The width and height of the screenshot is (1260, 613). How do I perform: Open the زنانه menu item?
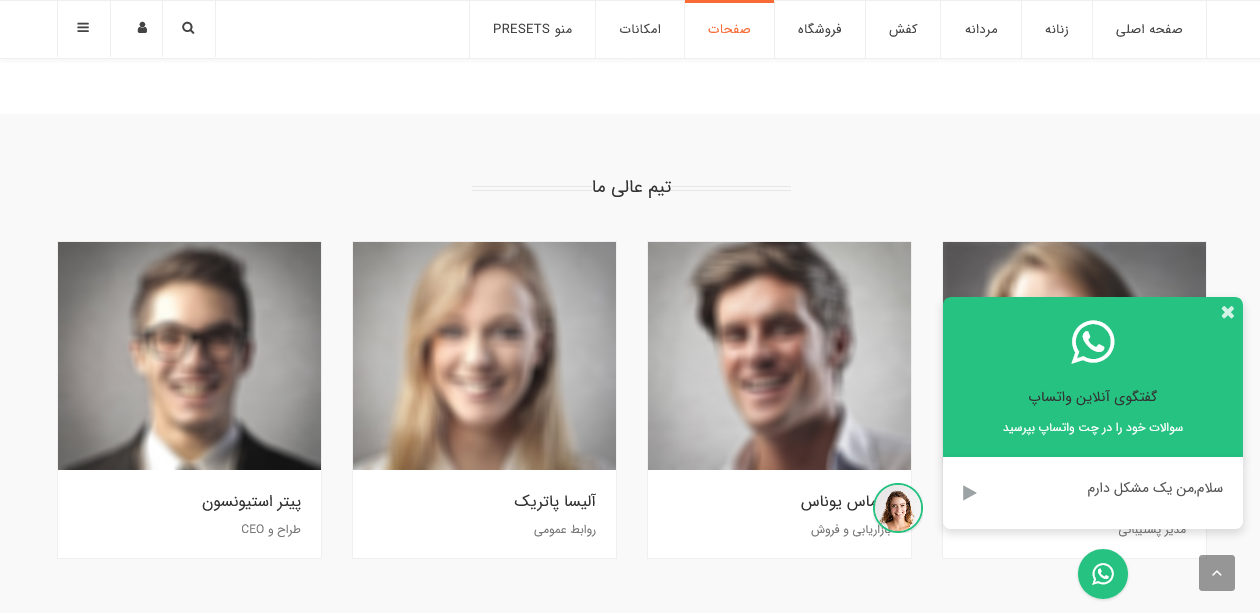[1057, 29]
